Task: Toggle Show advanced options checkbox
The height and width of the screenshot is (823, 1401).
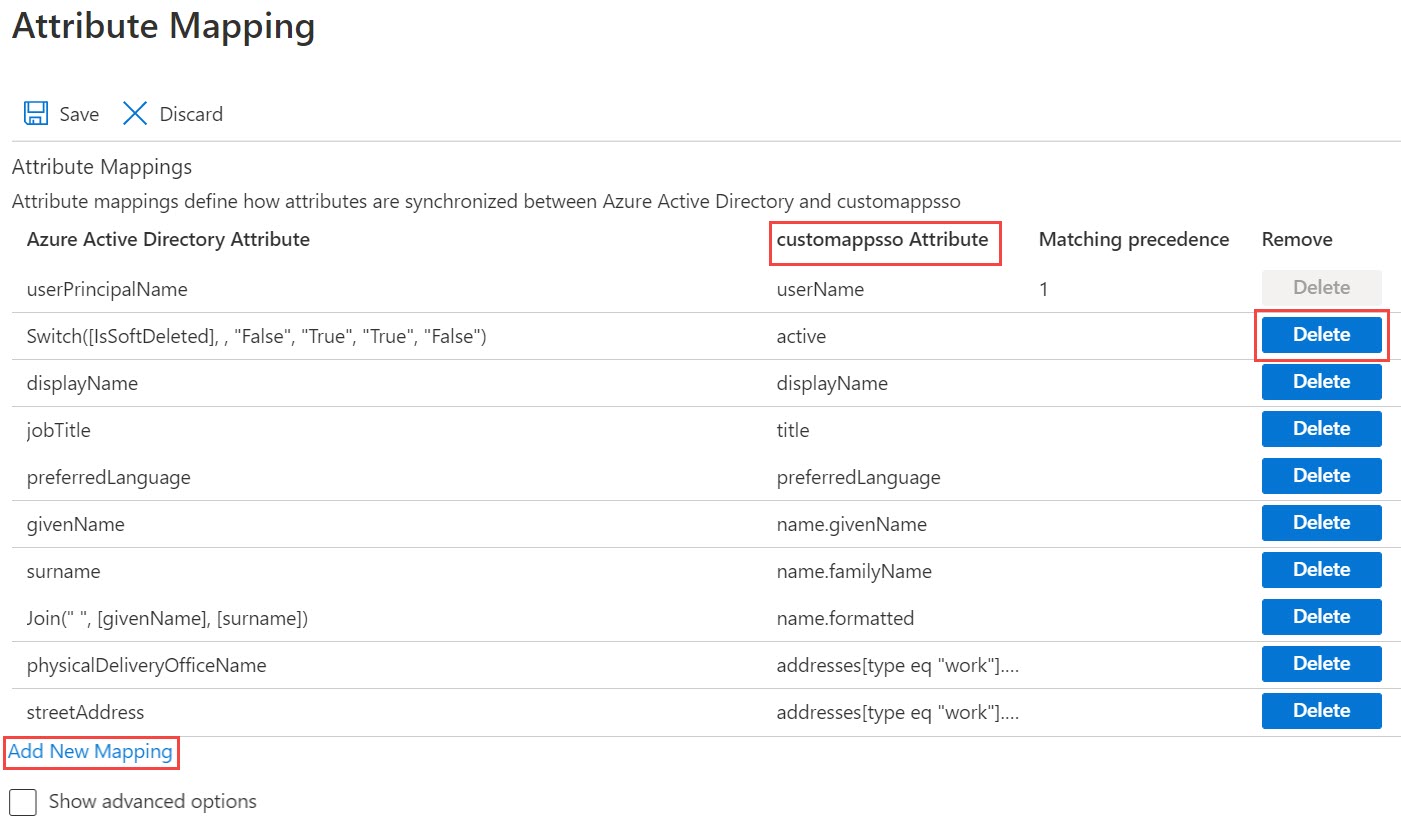Action: 23,802
